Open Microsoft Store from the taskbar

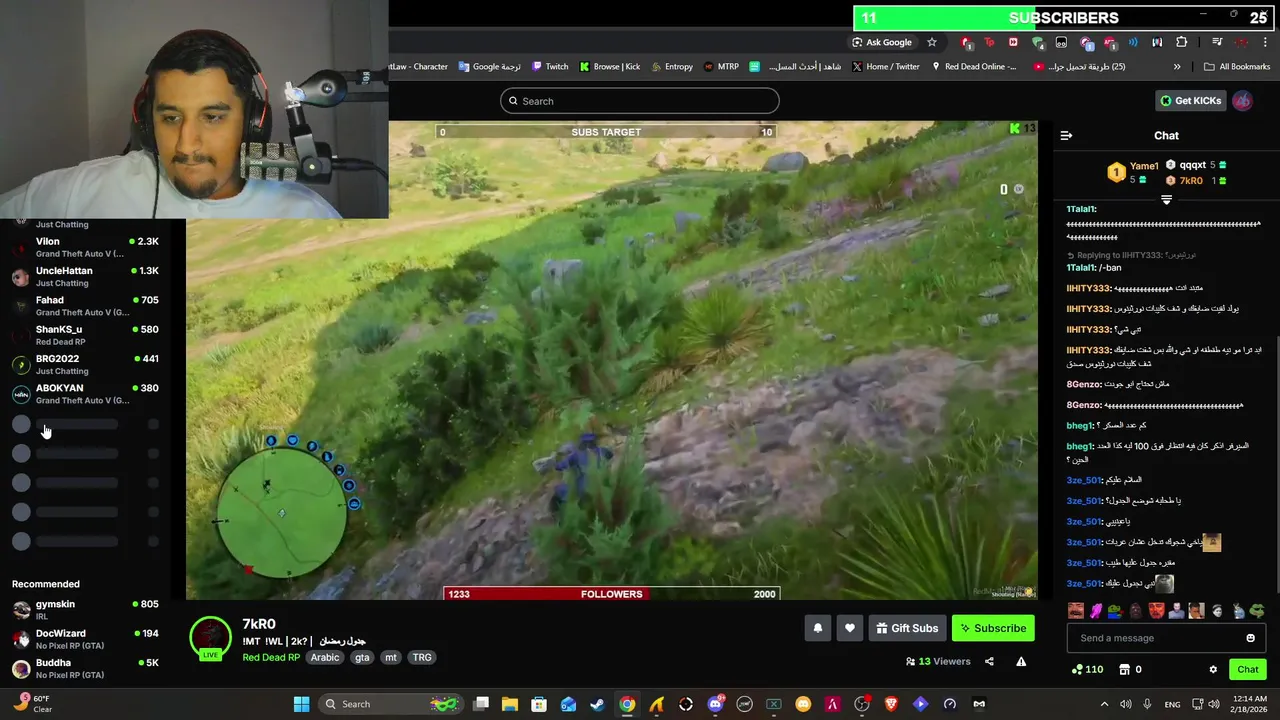coord(539,704)
